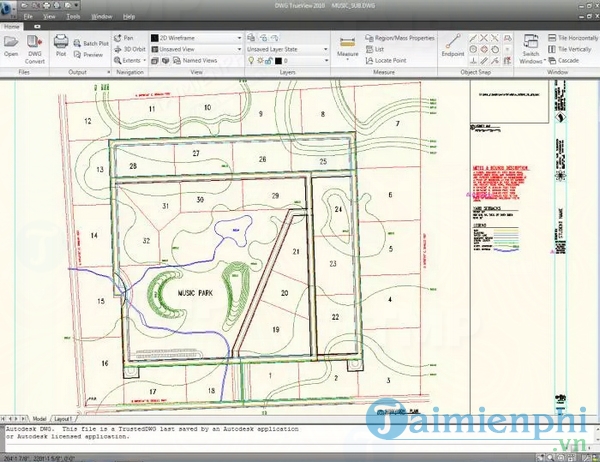Open Named Views dialog
The image size is (600, 462).
(x=195, y=60)
